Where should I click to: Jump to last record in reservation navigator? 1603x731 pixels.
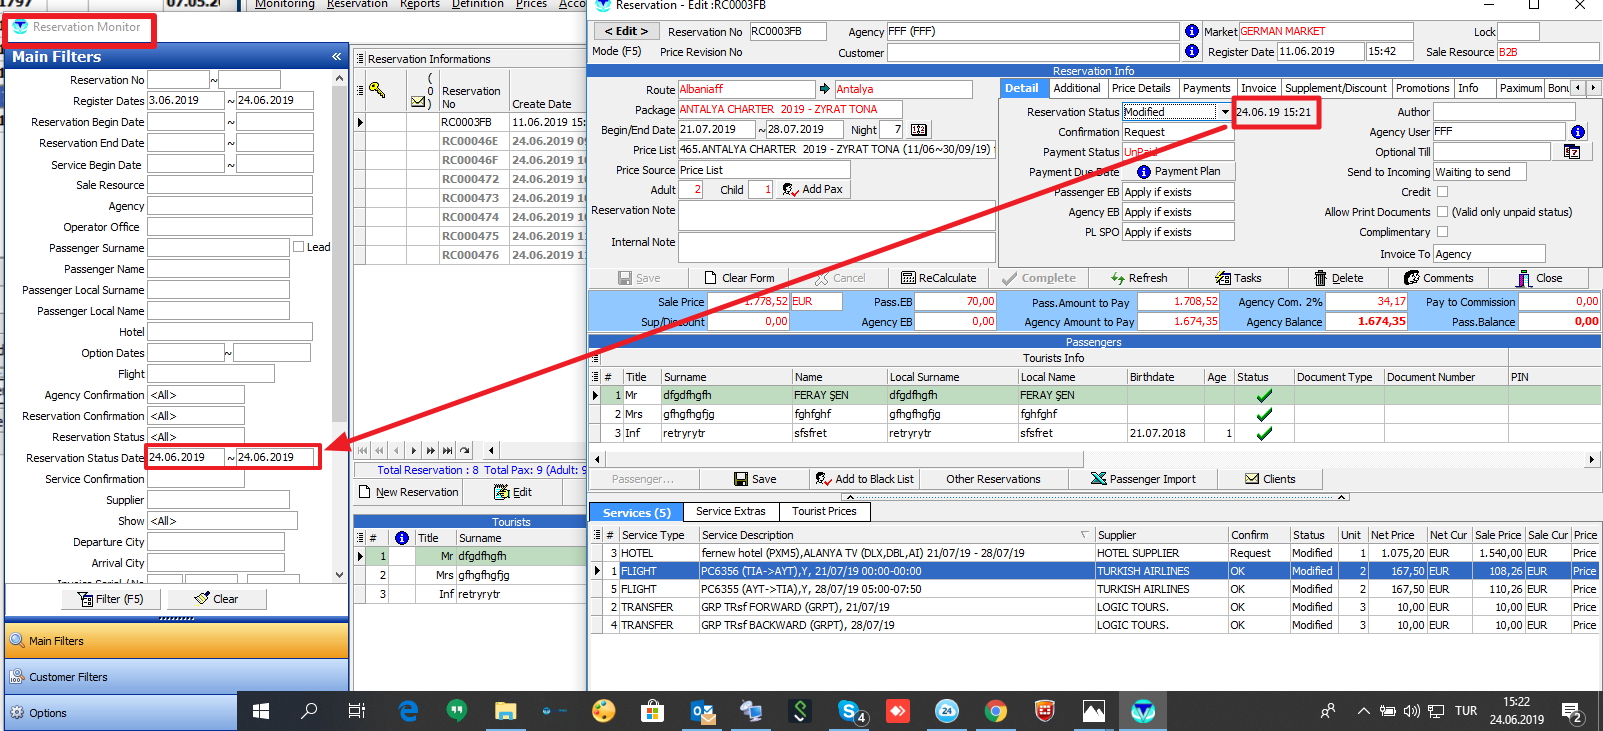447,450
